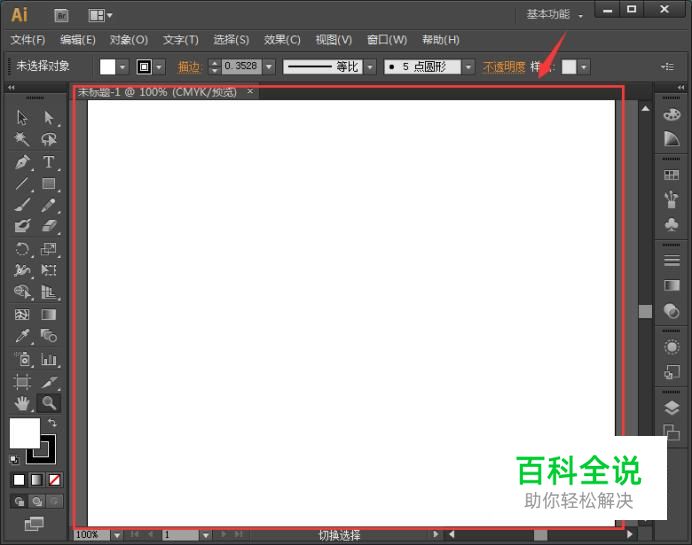Open the Stroke panel
The width and height of the screenshot is (692, 545).
coord(672,261)
